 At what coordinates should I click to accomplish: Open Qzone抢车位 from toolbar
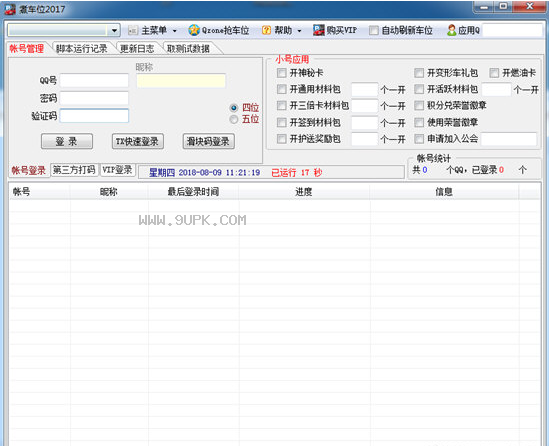(219, 30)
